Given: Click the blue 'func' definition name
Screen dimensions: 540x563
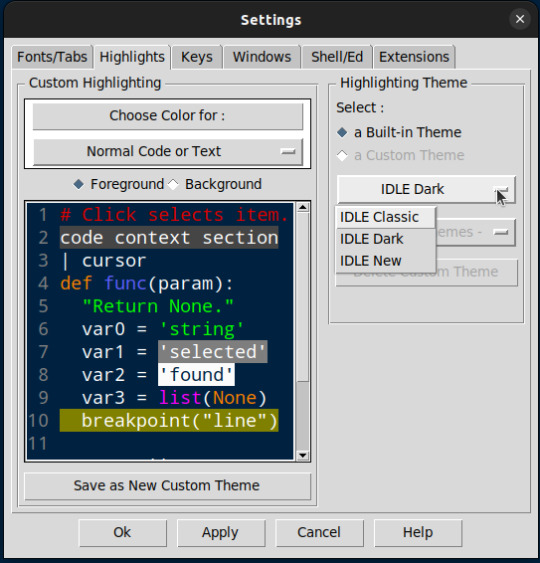Looking at the screenshot, I should coord(125,284).
